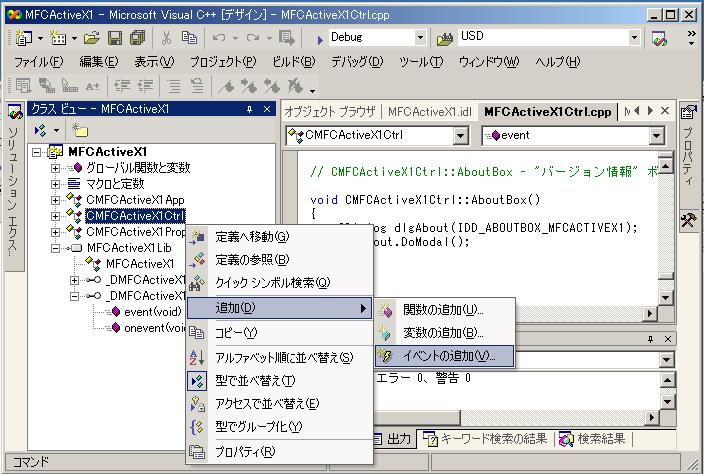
Task: Choose Add Event (V) from submenu
Action: (444, 356)
